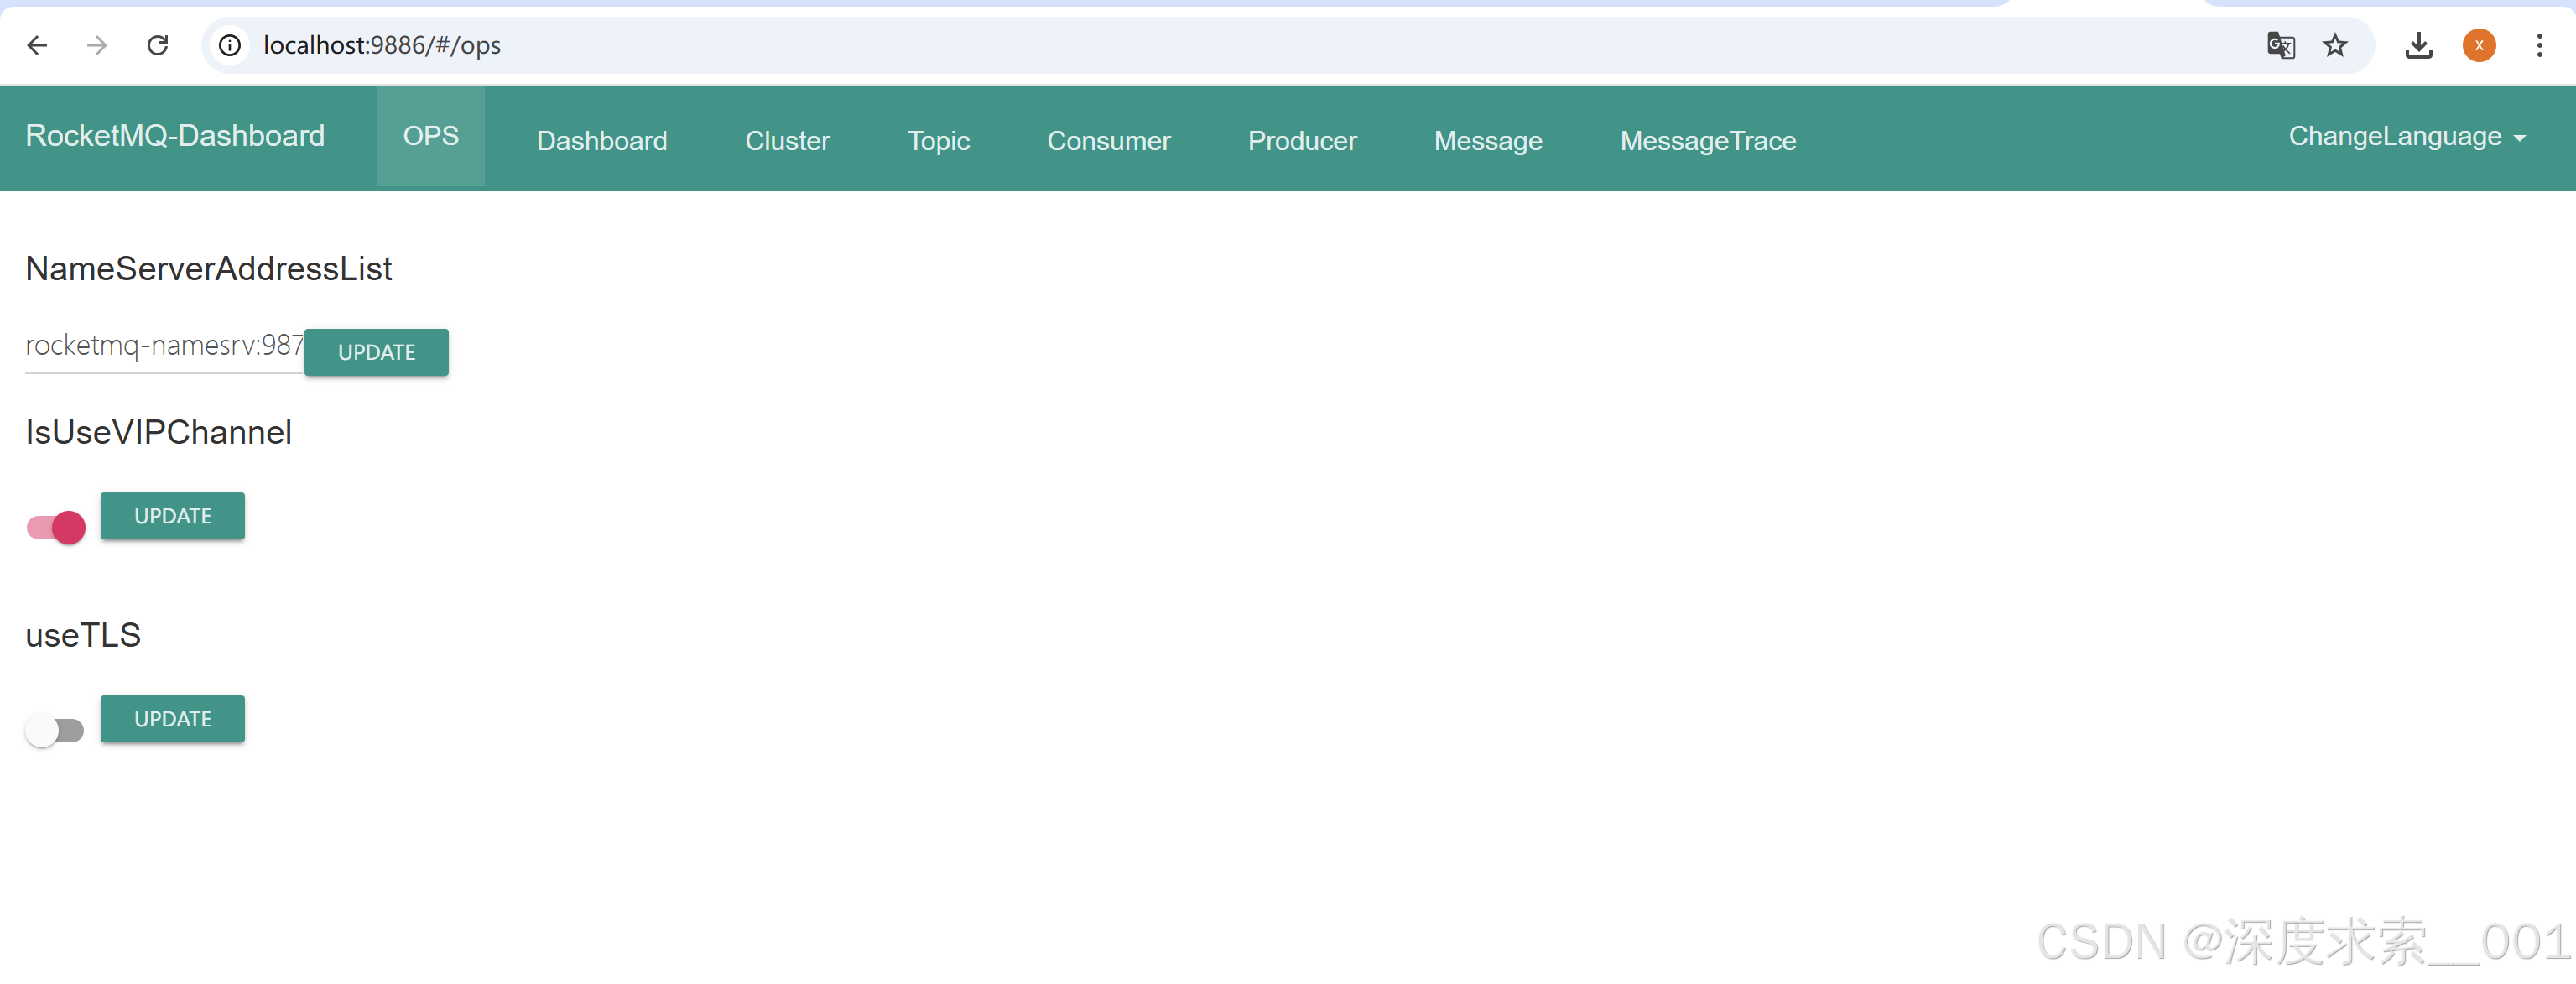Click the name server address input field
Image resolution: width=2576 pixels, height=984 pixels.
click(x=164, y=346)
